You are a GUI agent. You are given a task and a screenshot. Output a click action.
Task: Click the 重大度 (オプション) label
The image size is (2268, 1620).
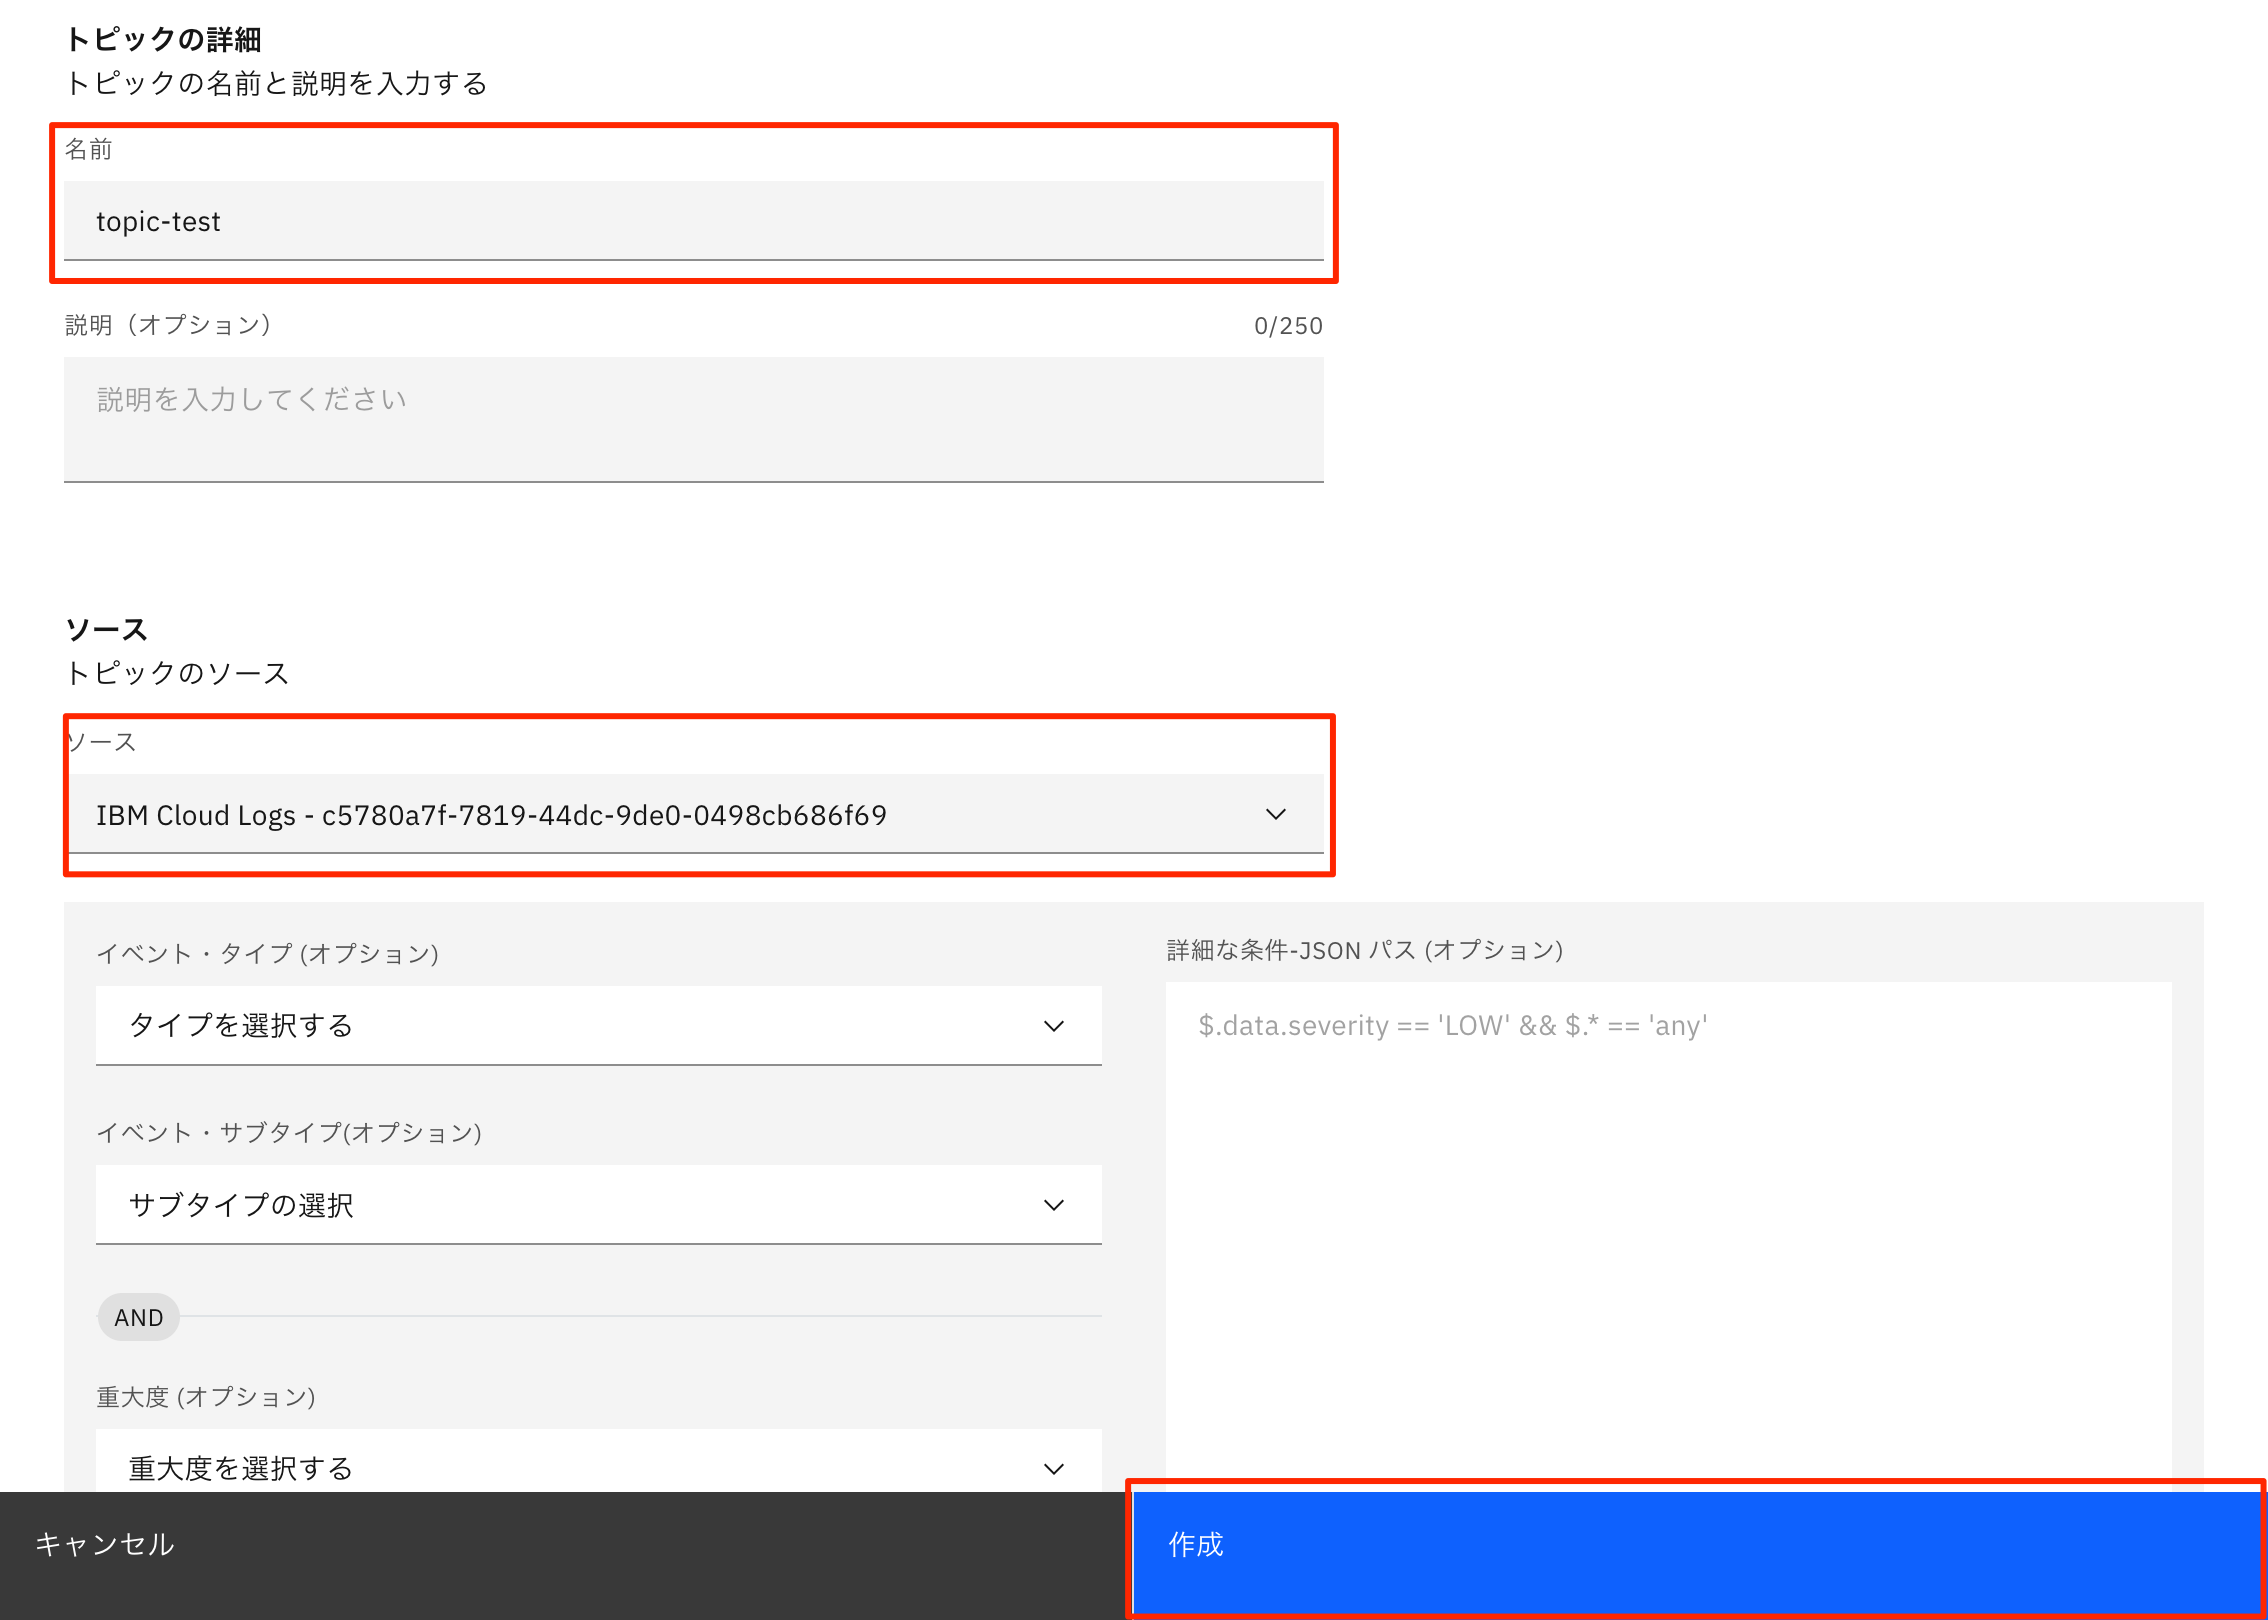pos(206,1397)
